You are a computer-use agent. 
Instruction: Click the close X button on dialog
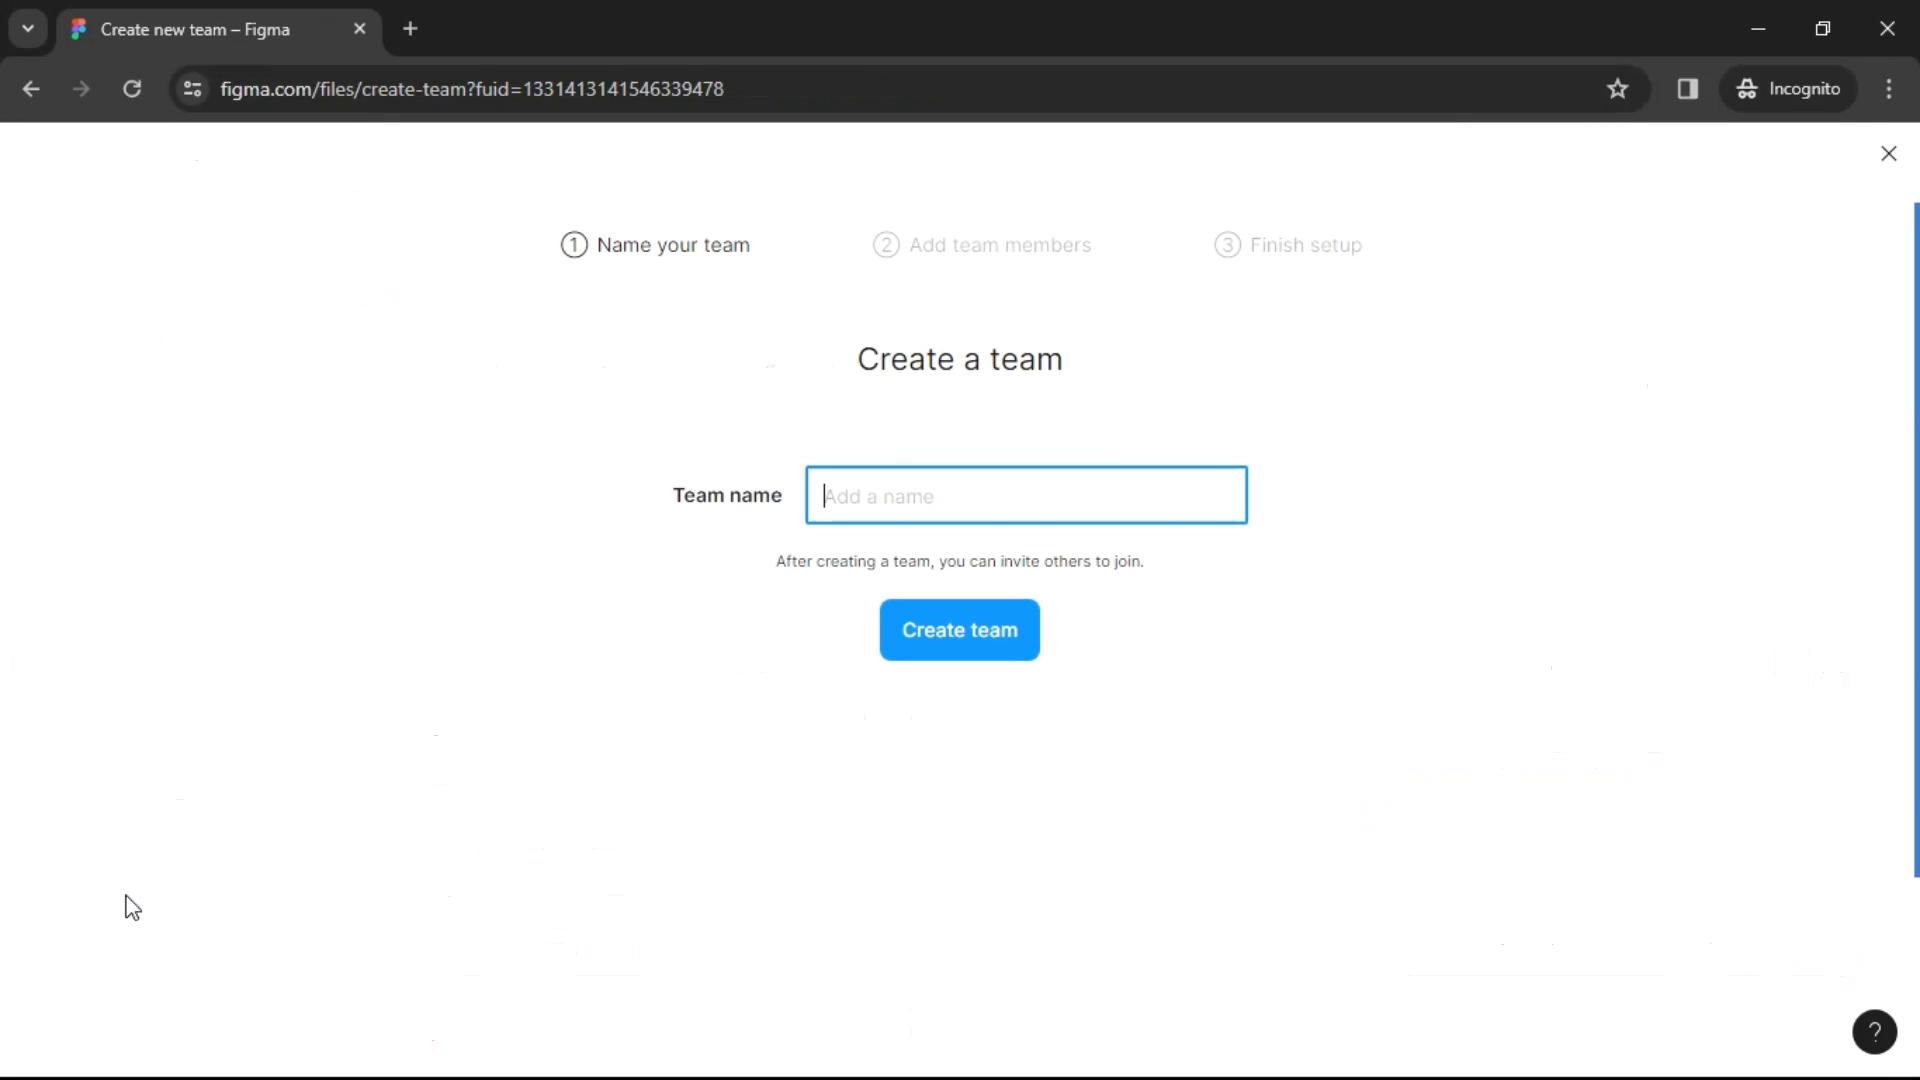coord(1888,153)
